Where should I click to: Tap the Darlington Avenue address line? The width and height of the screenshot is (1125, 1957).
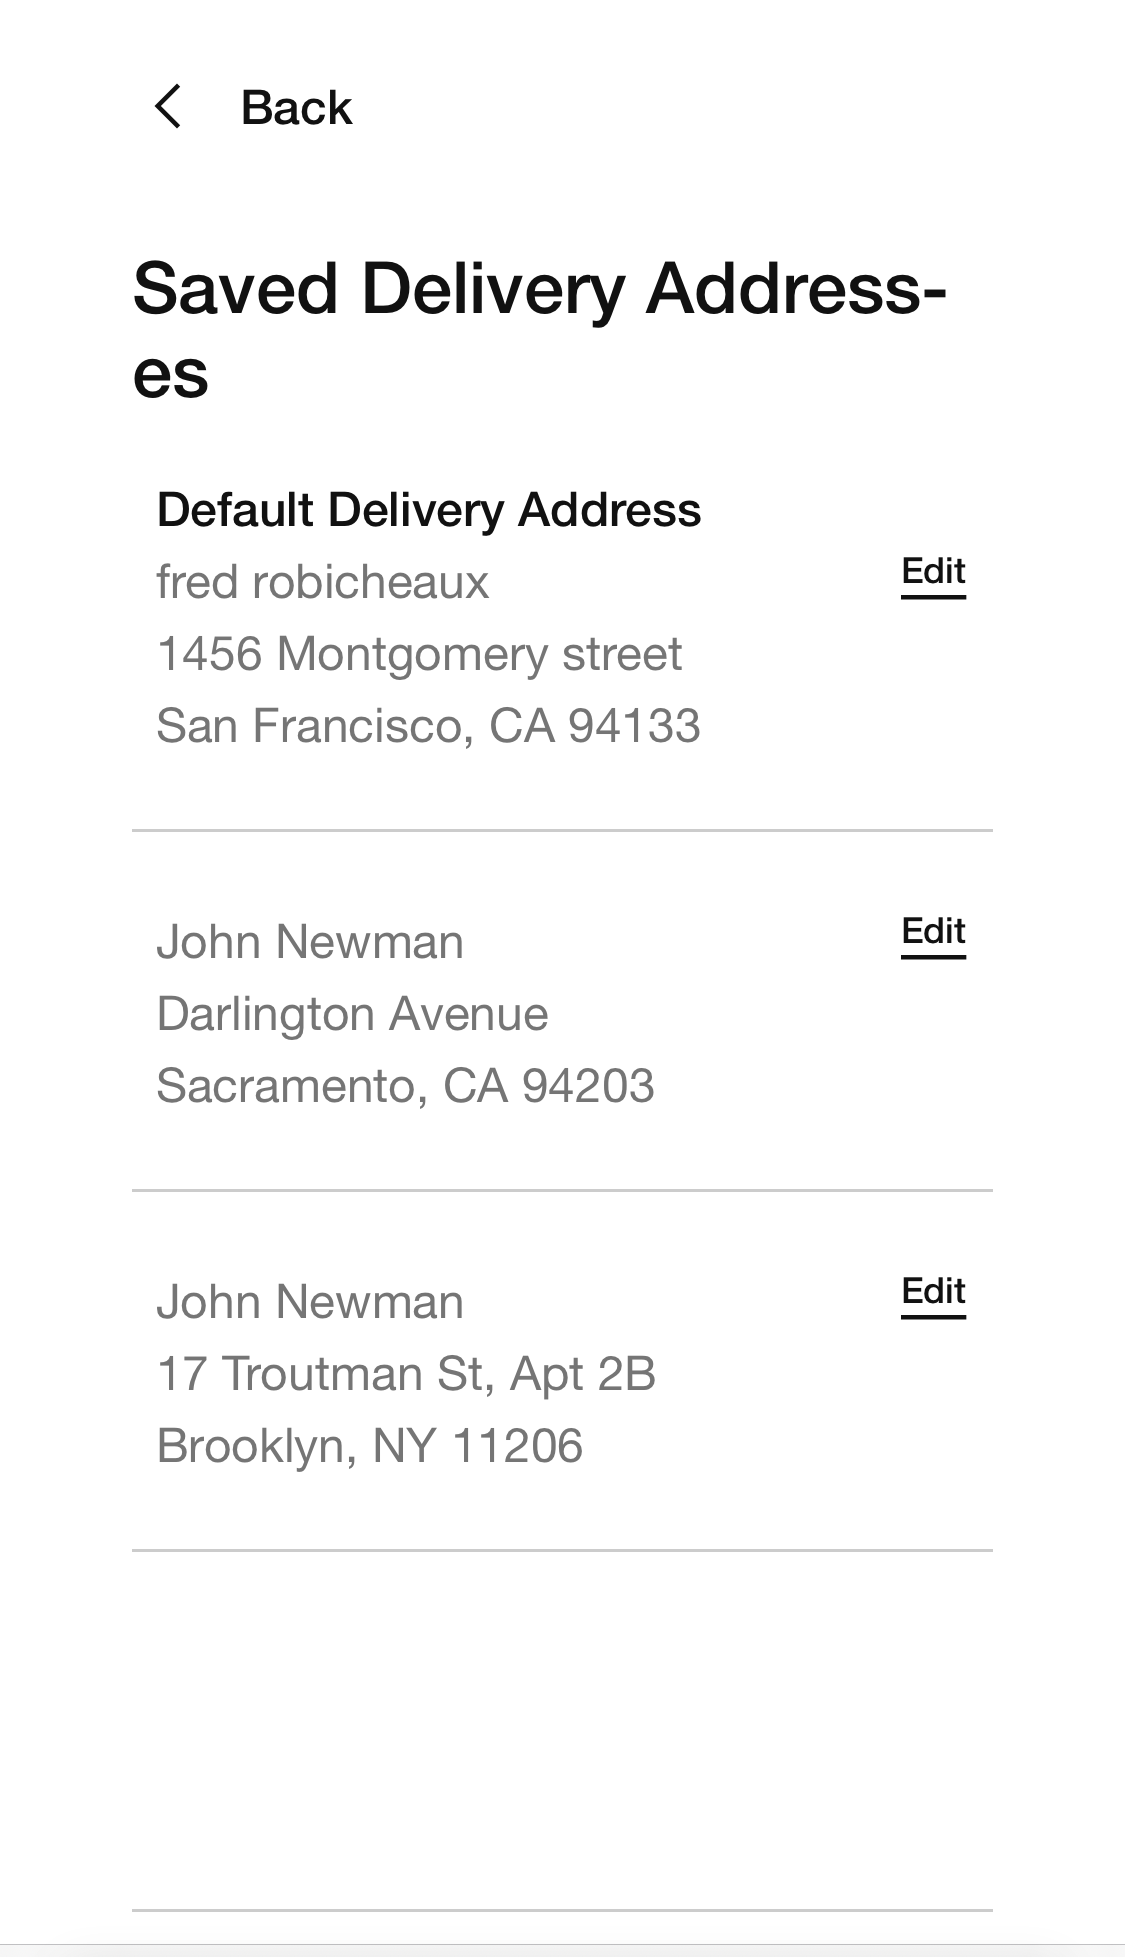click(352, 1013)
